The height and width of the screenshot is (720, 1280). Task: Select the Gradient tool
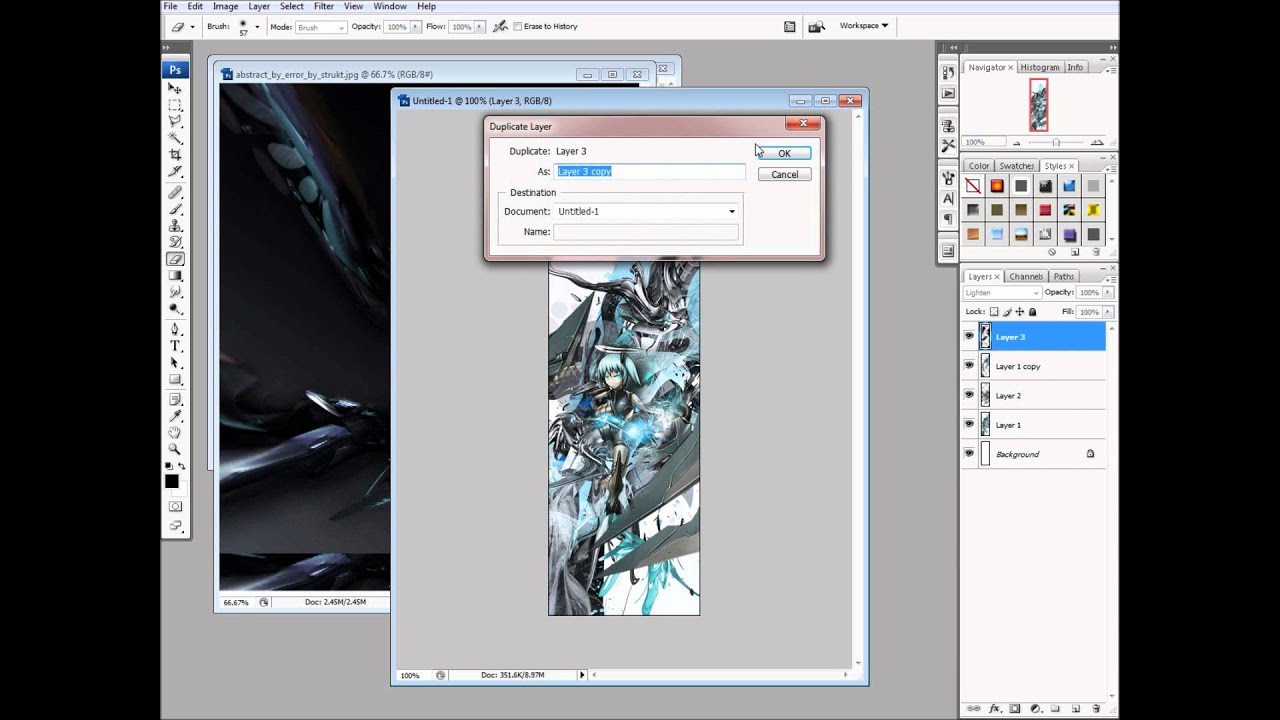coord(175,276)
